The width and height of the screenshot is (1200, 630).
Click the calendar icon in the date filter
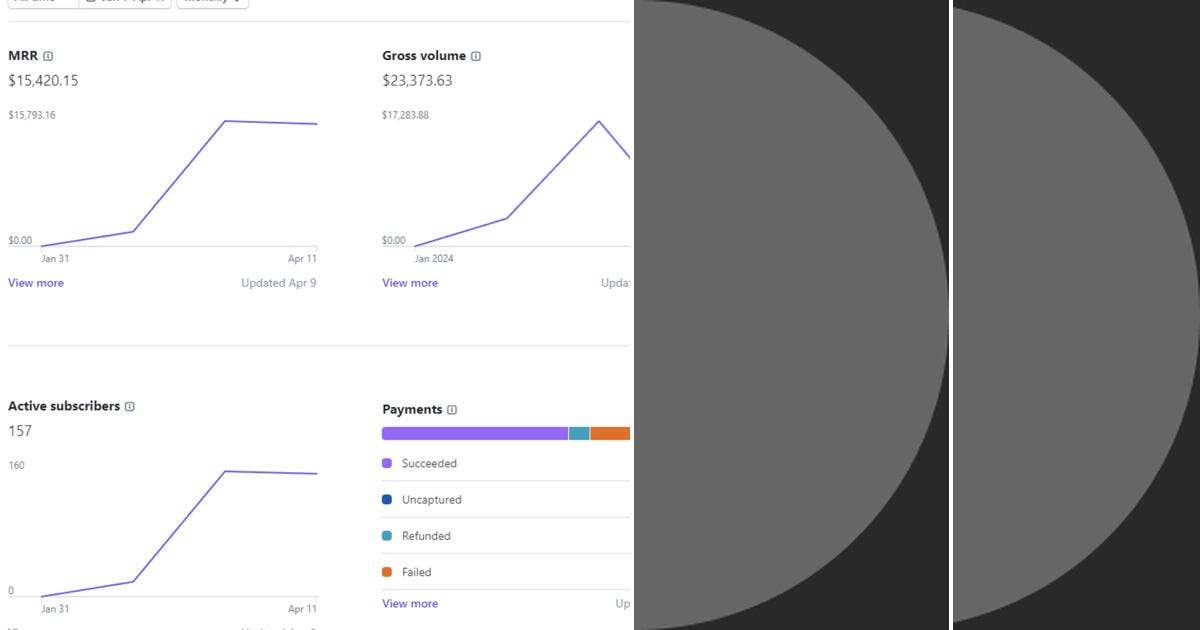point(92,2)
